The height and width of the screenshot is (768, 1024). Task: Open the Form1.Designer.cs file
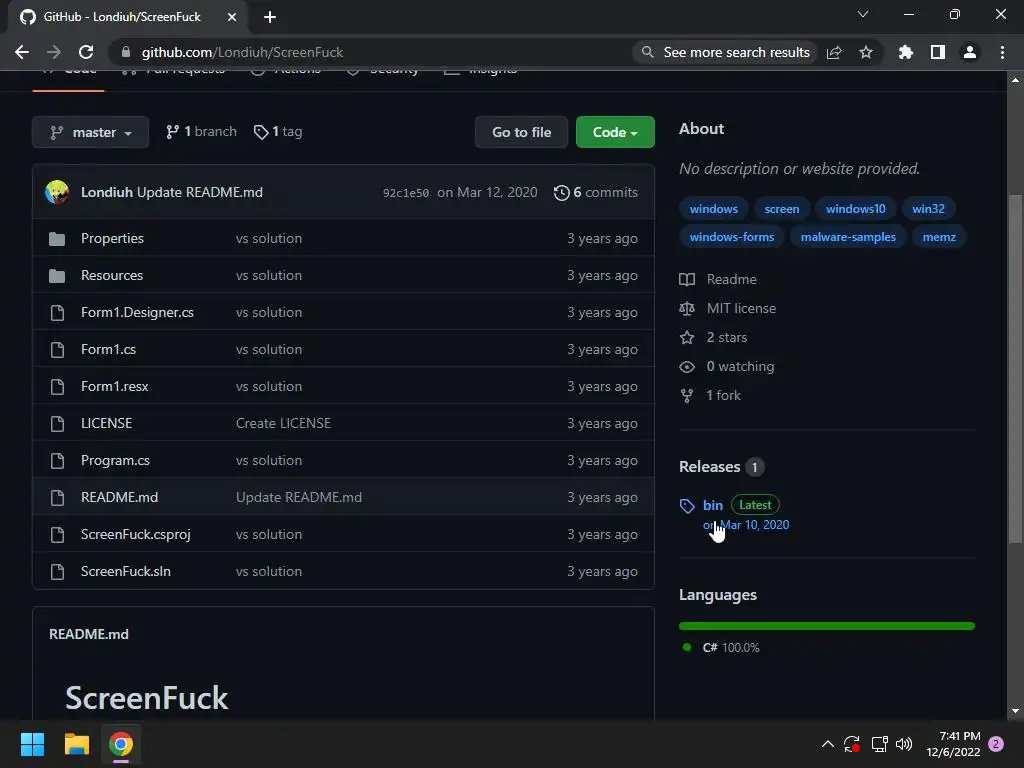coord(137,313)
